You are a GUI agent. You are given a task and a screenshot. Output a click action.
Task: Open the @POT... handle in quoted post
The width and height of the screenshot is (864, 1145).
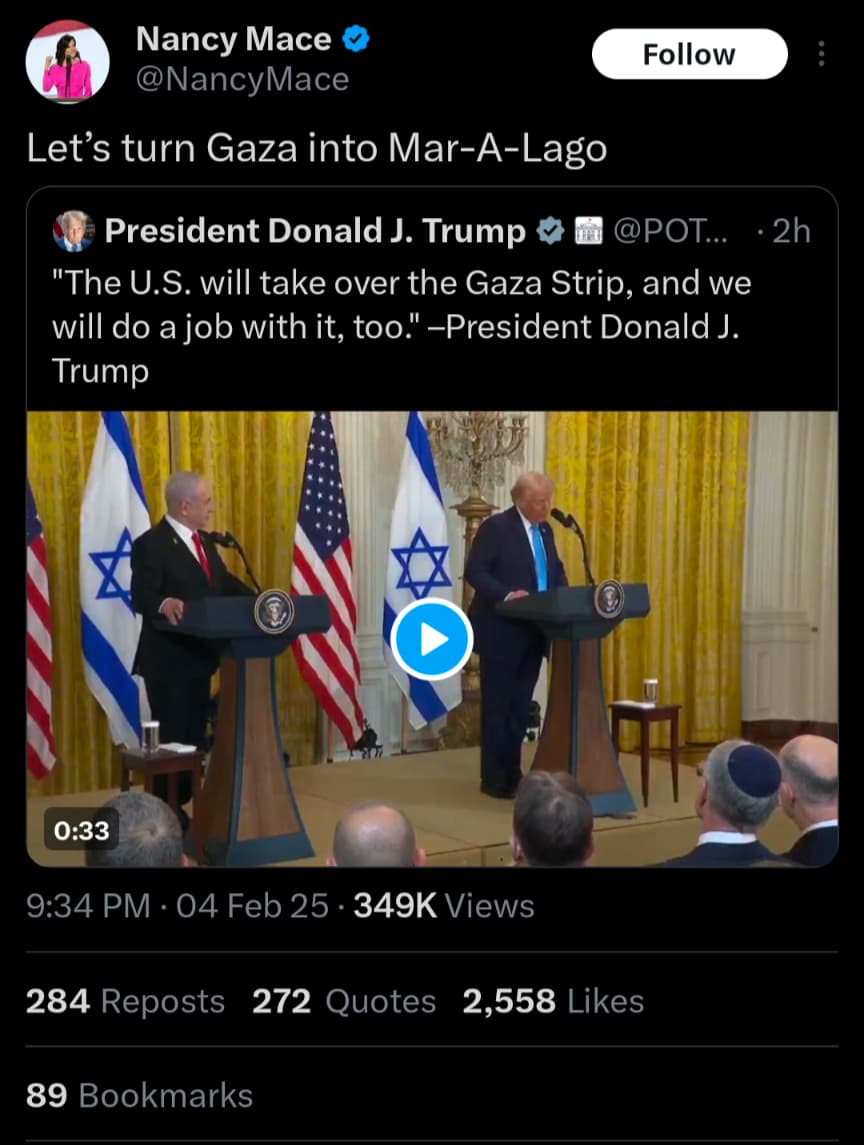point(670,231)
